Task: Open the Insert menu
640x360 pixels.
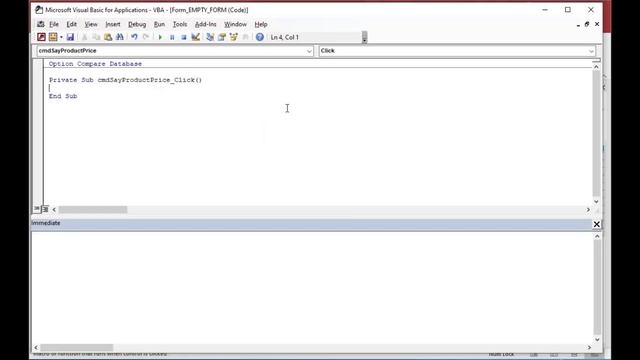Action: (x=113, y=24)
